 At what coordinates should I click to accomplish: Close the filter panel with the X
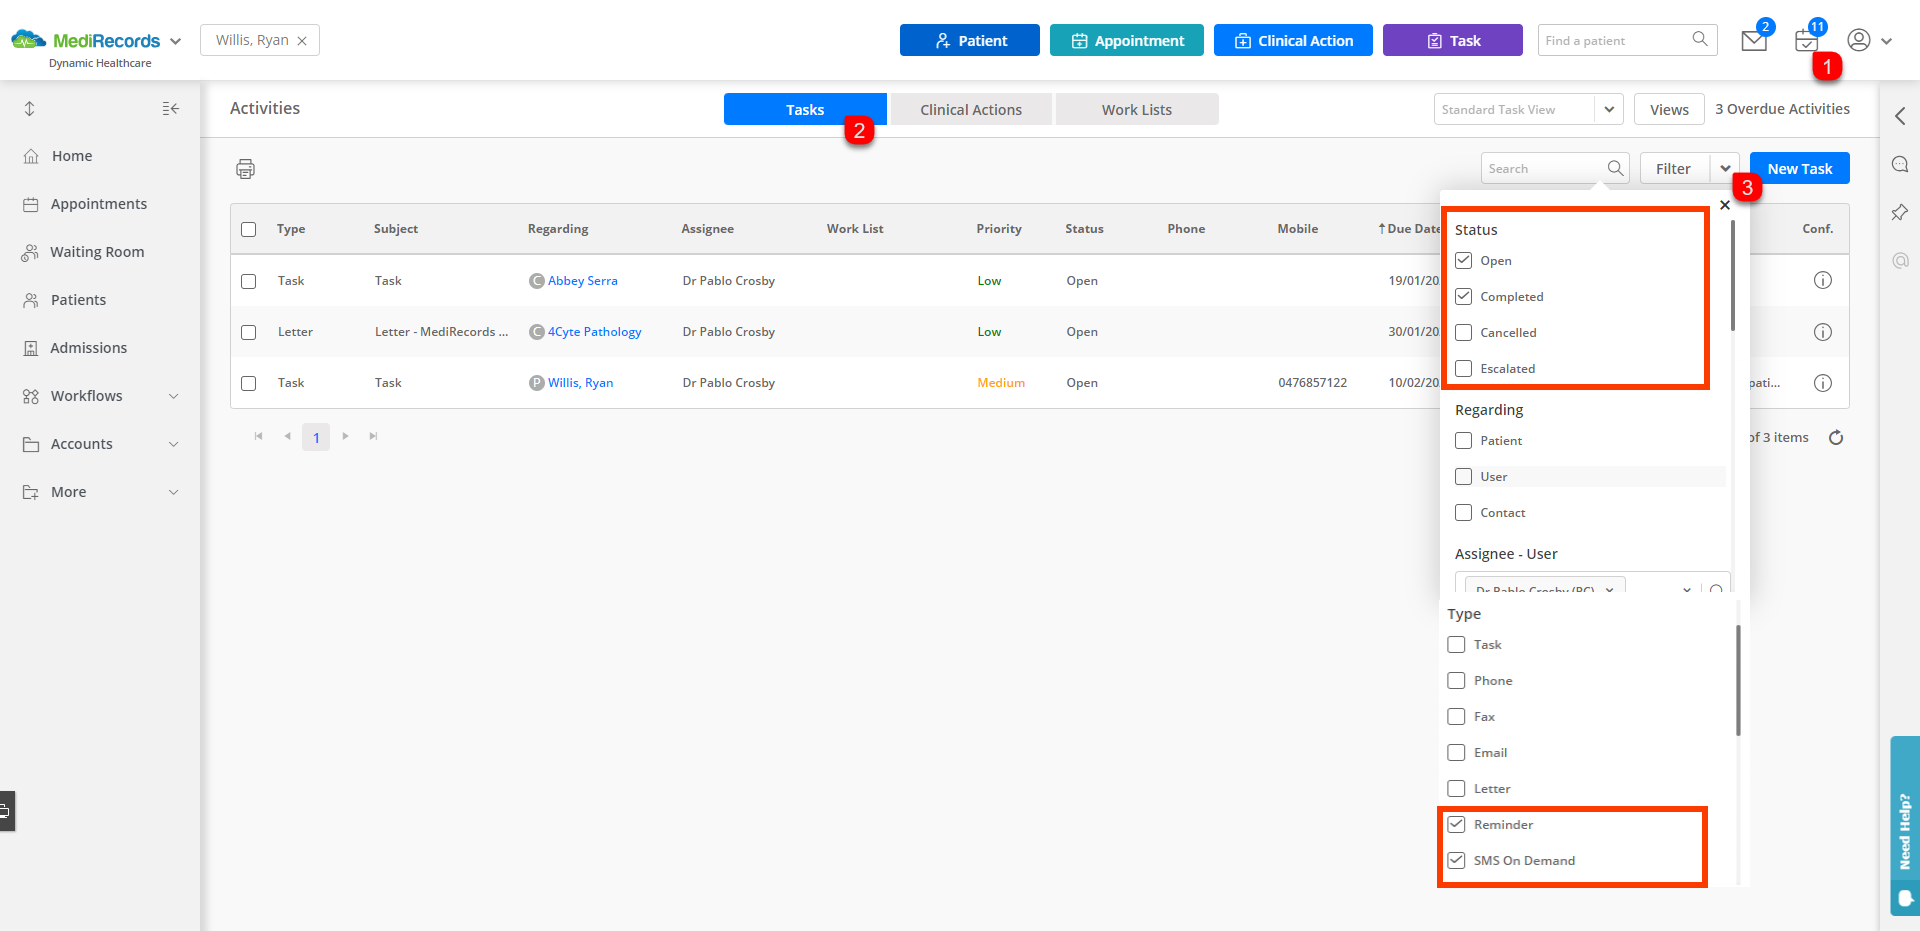click(1724, 204)
